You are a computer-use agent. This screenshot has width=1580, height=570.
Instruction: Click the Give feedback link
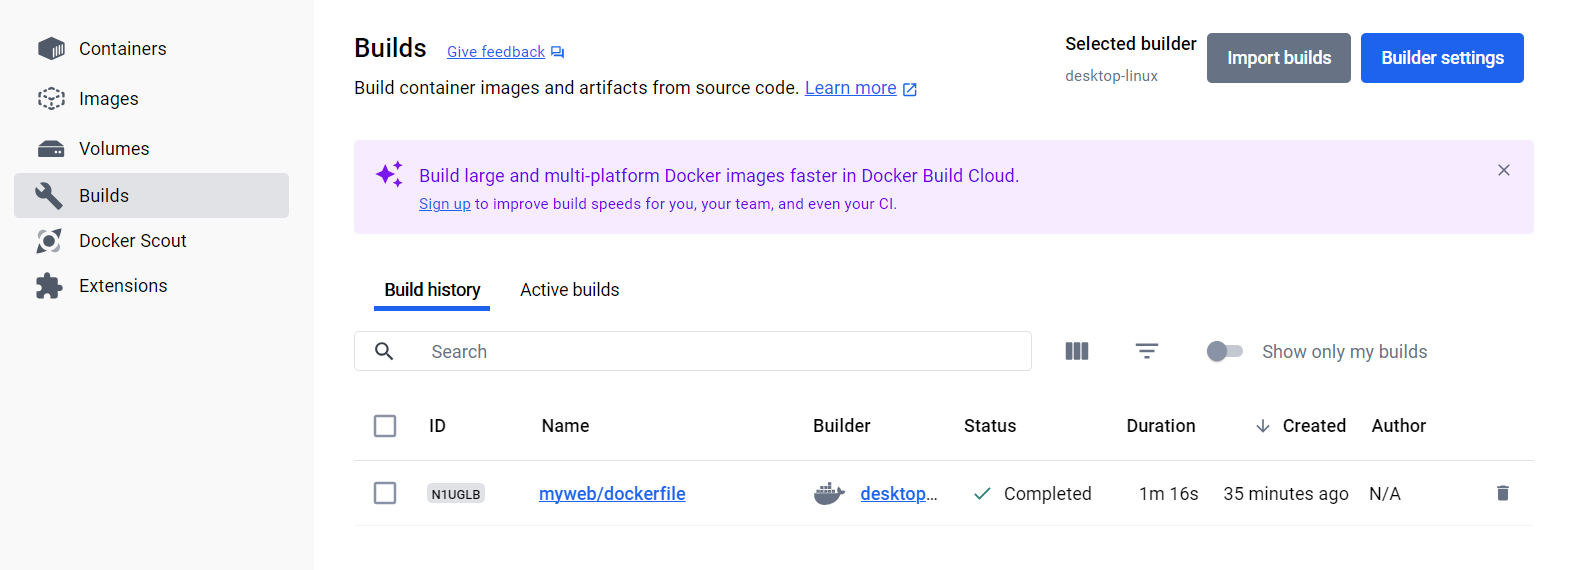pos(496,52)
